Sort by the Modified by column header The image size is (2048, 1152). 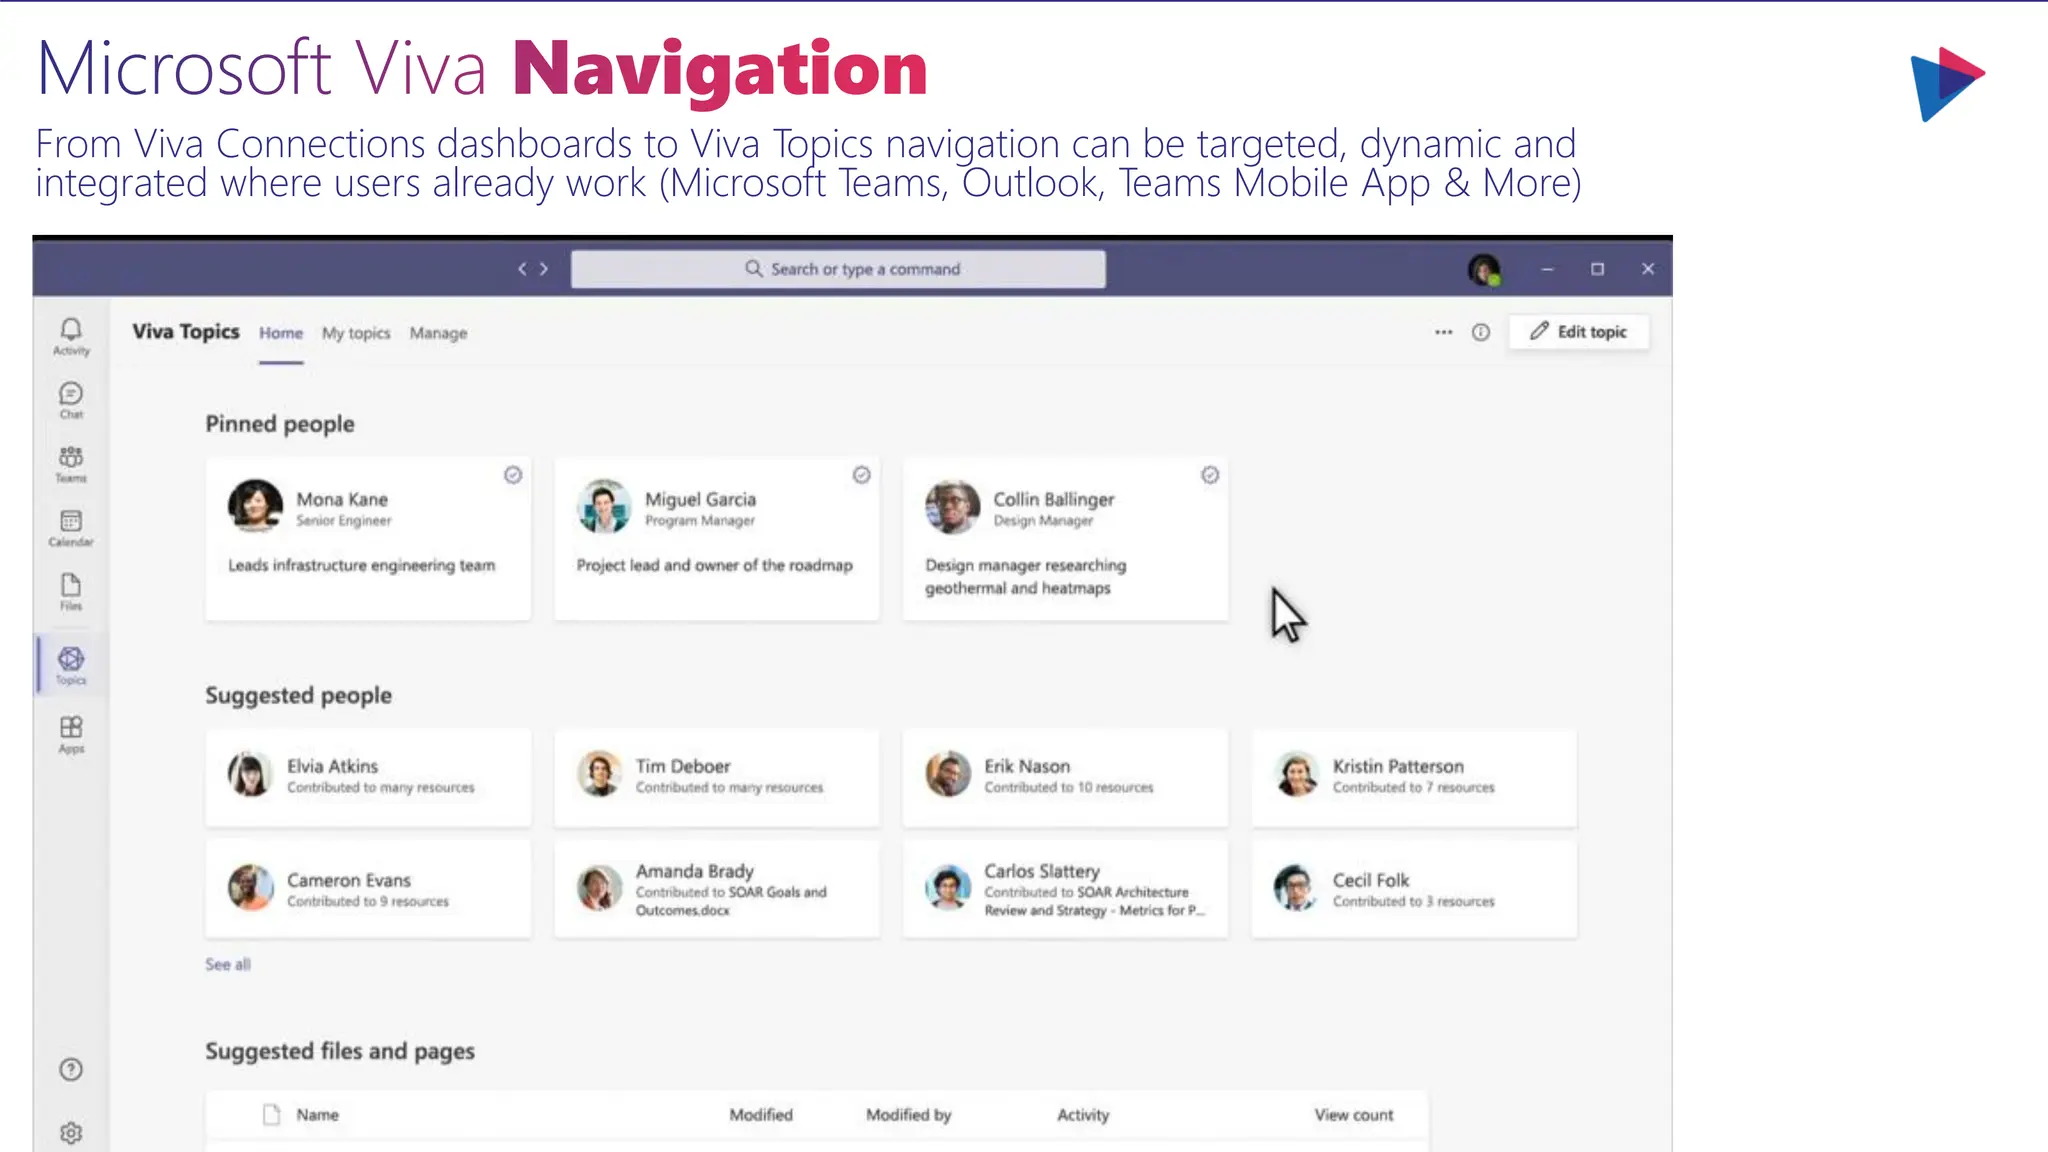(909, 1114)
